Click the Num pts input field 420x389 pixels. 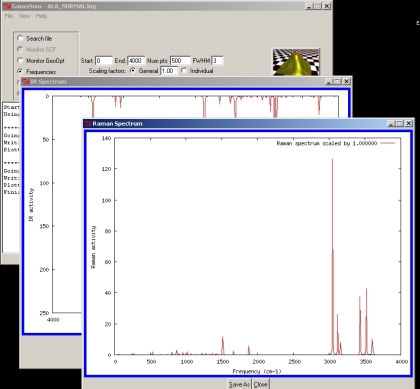180,61
